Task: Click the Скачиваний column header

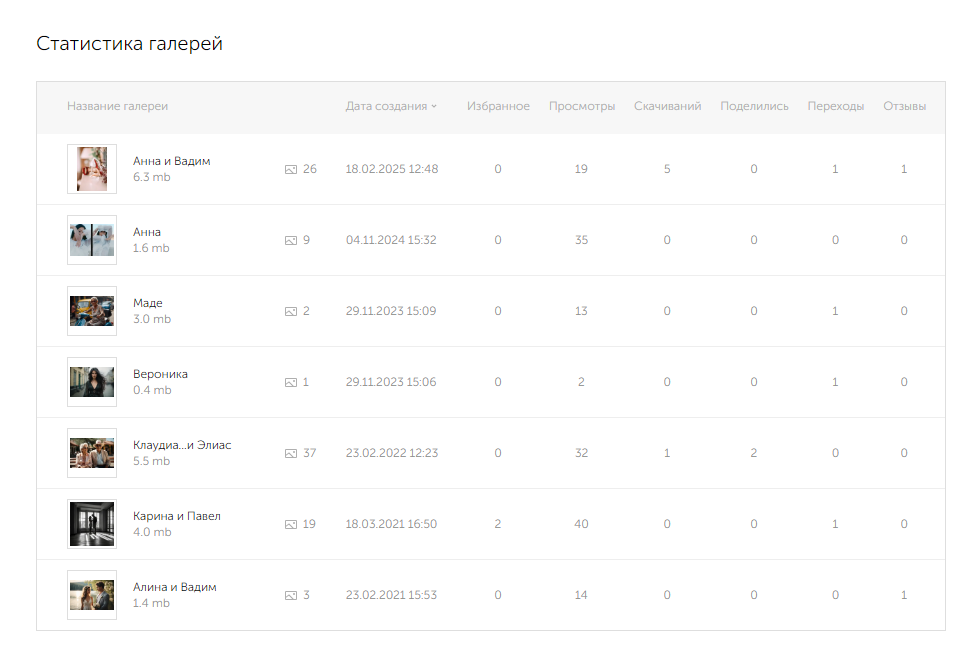Action: coord(667,106)
